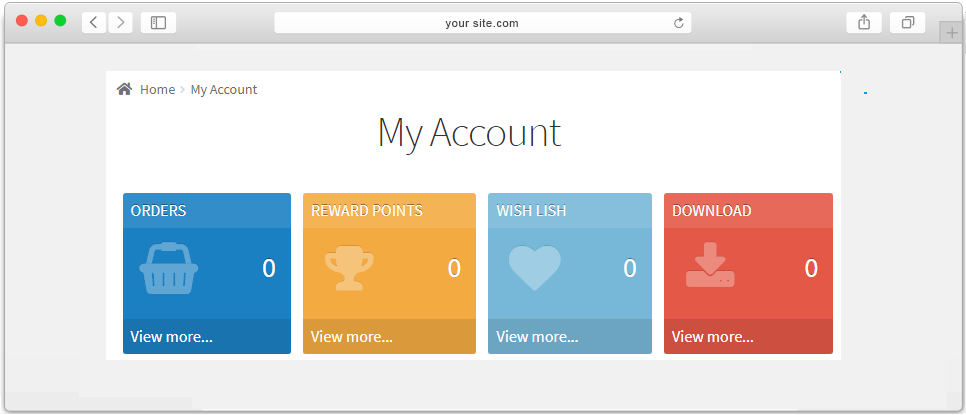Click the shopping basket icon in Orders
The width and height of the screenshot is (966, 415).
[x=169, y=268]
